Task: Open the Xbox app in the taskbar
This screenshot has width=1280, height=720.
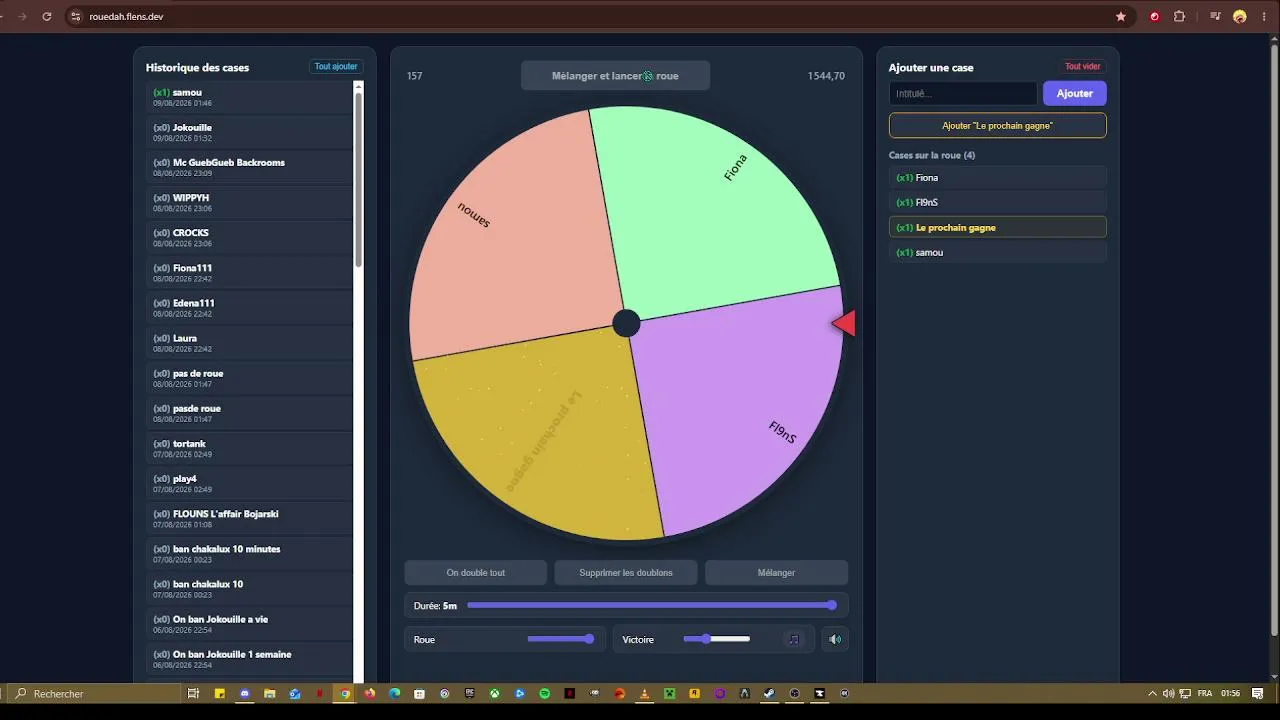Action: pyautogui.click(x=495, y=693)
